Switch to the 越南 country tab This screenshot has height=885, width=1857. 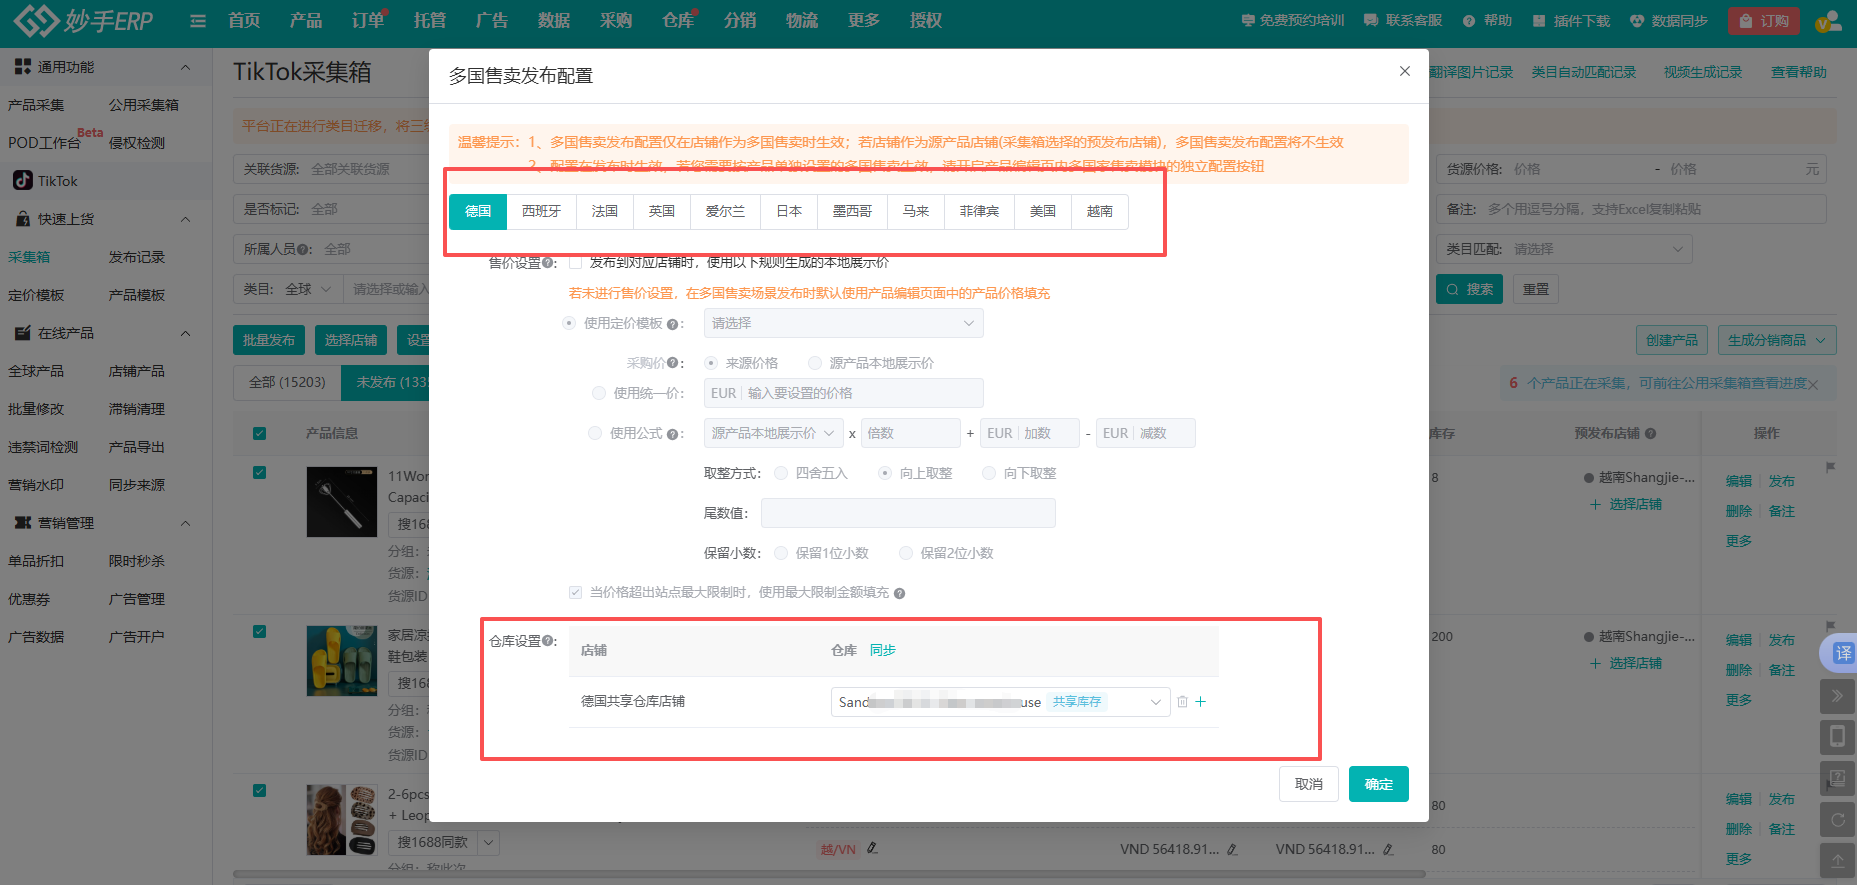[1099, 211]
